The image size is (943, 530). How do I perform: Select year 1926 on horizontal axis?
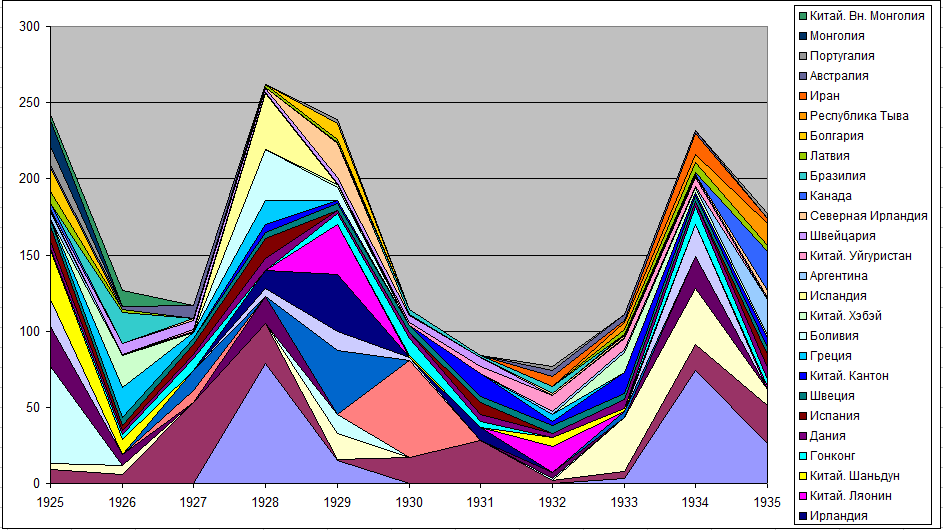tap(122, 502)
